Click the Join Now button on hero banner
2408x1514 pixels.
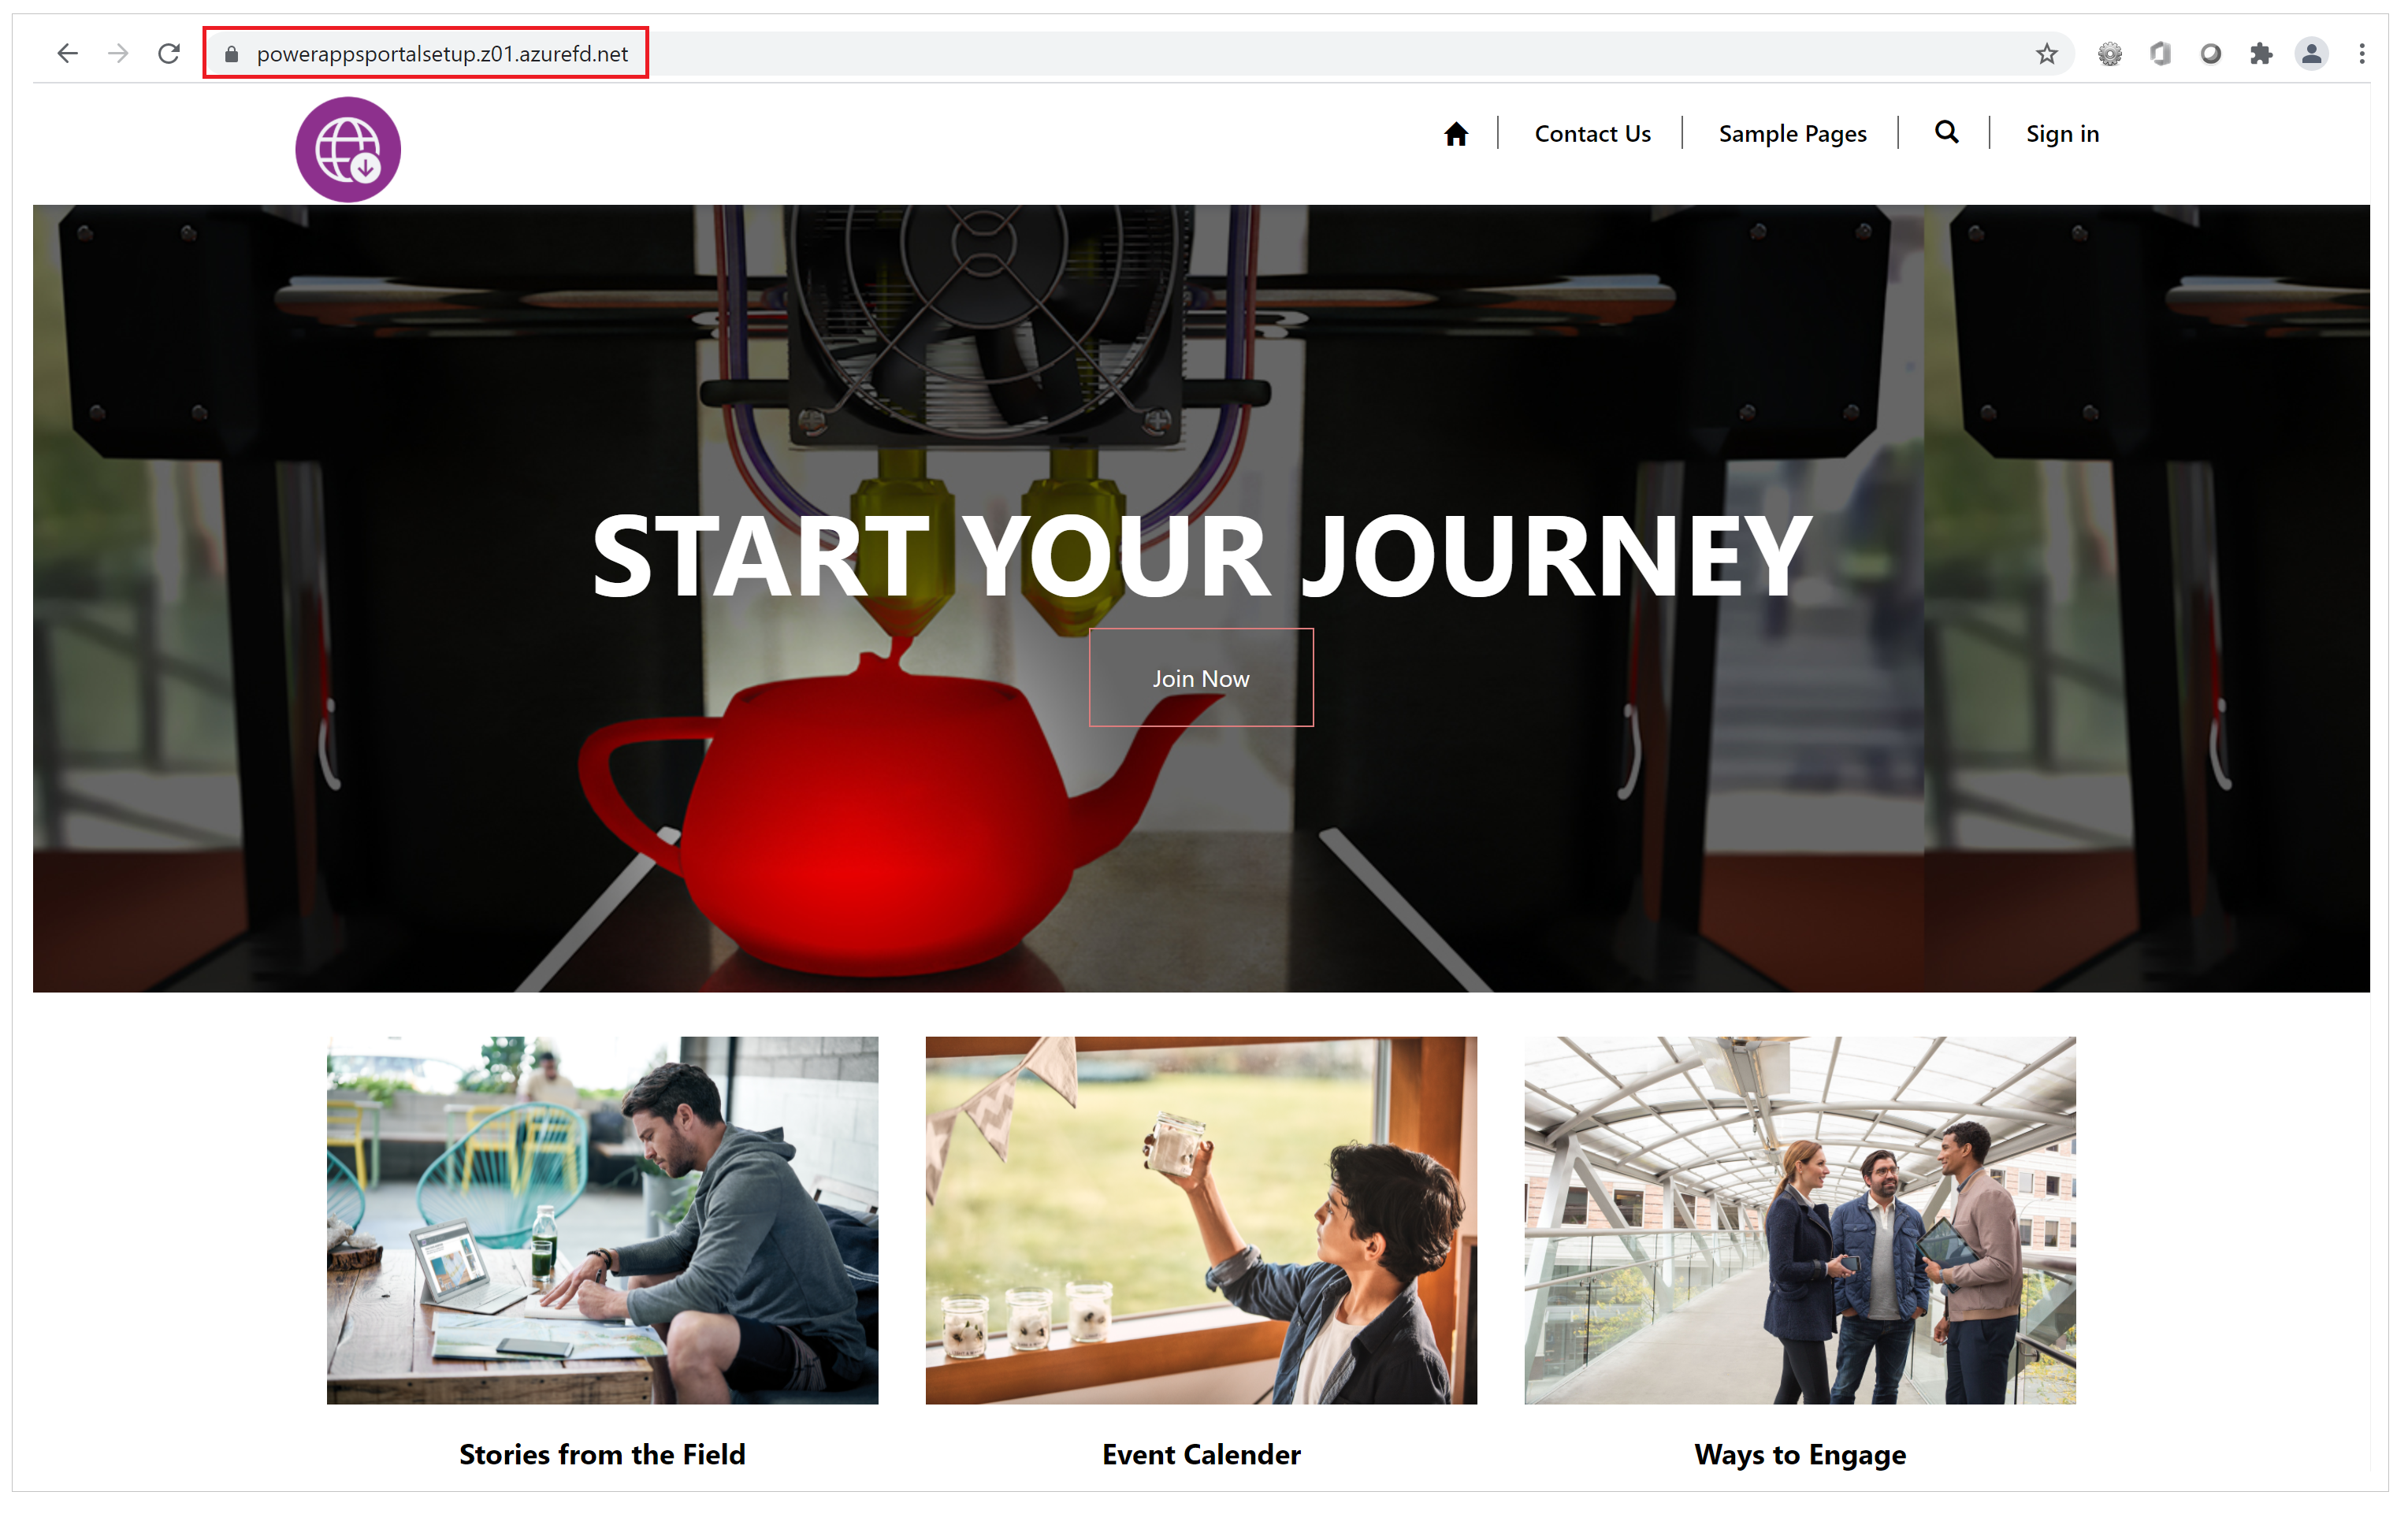(x=1201, y=678)
